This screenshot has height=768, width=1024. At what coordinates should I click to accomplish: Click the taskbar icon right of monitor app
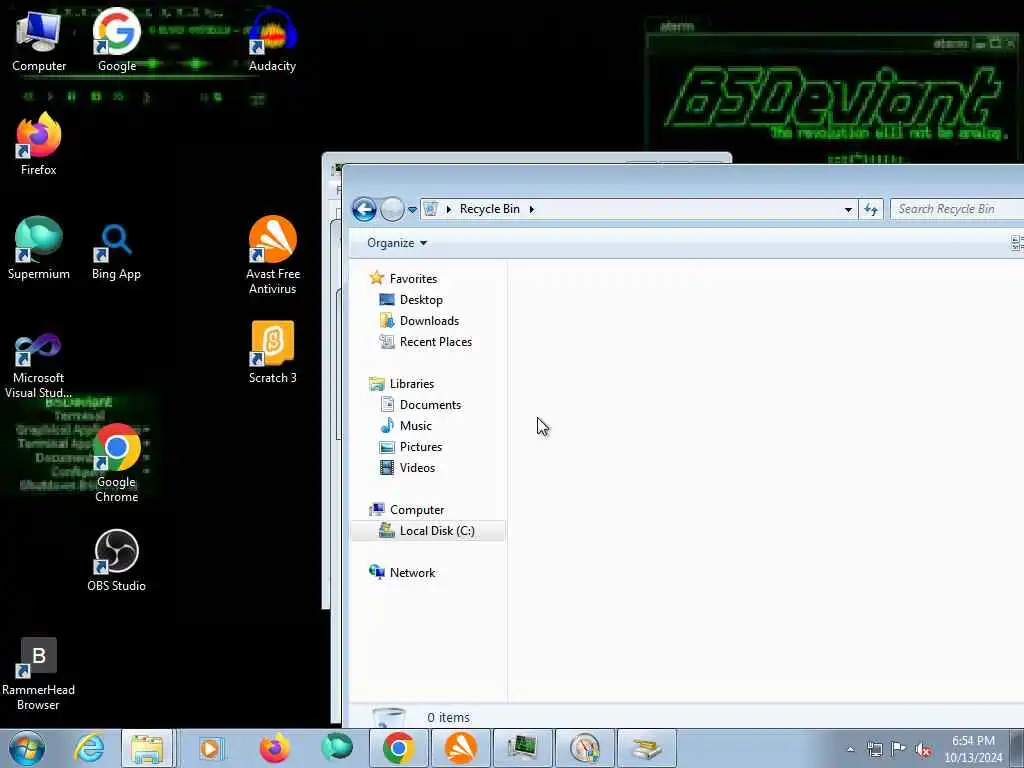pyautogui.click(x=584, y=748)
